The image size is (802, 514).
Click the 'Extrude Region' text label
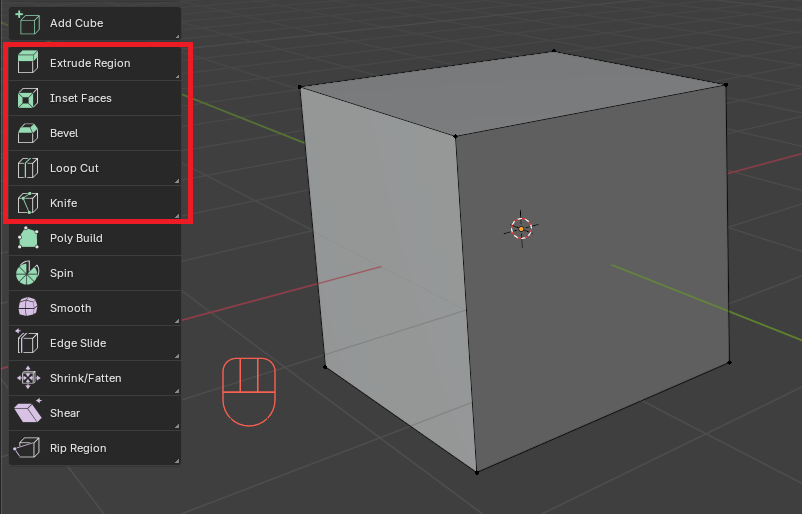pos(90,63)
